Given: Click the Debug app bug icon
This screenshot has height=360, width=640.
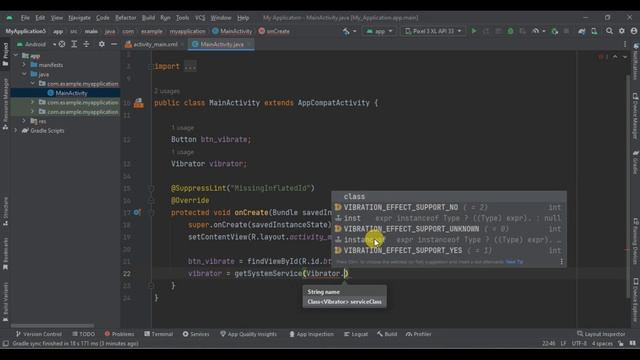Looking at the screenshot, I should (510, 31).
